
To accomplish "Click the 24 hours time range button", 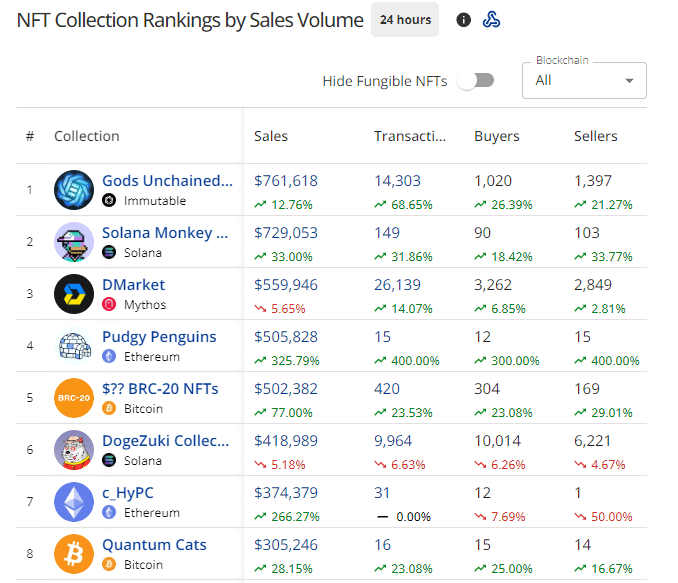I will pos(405,20).
